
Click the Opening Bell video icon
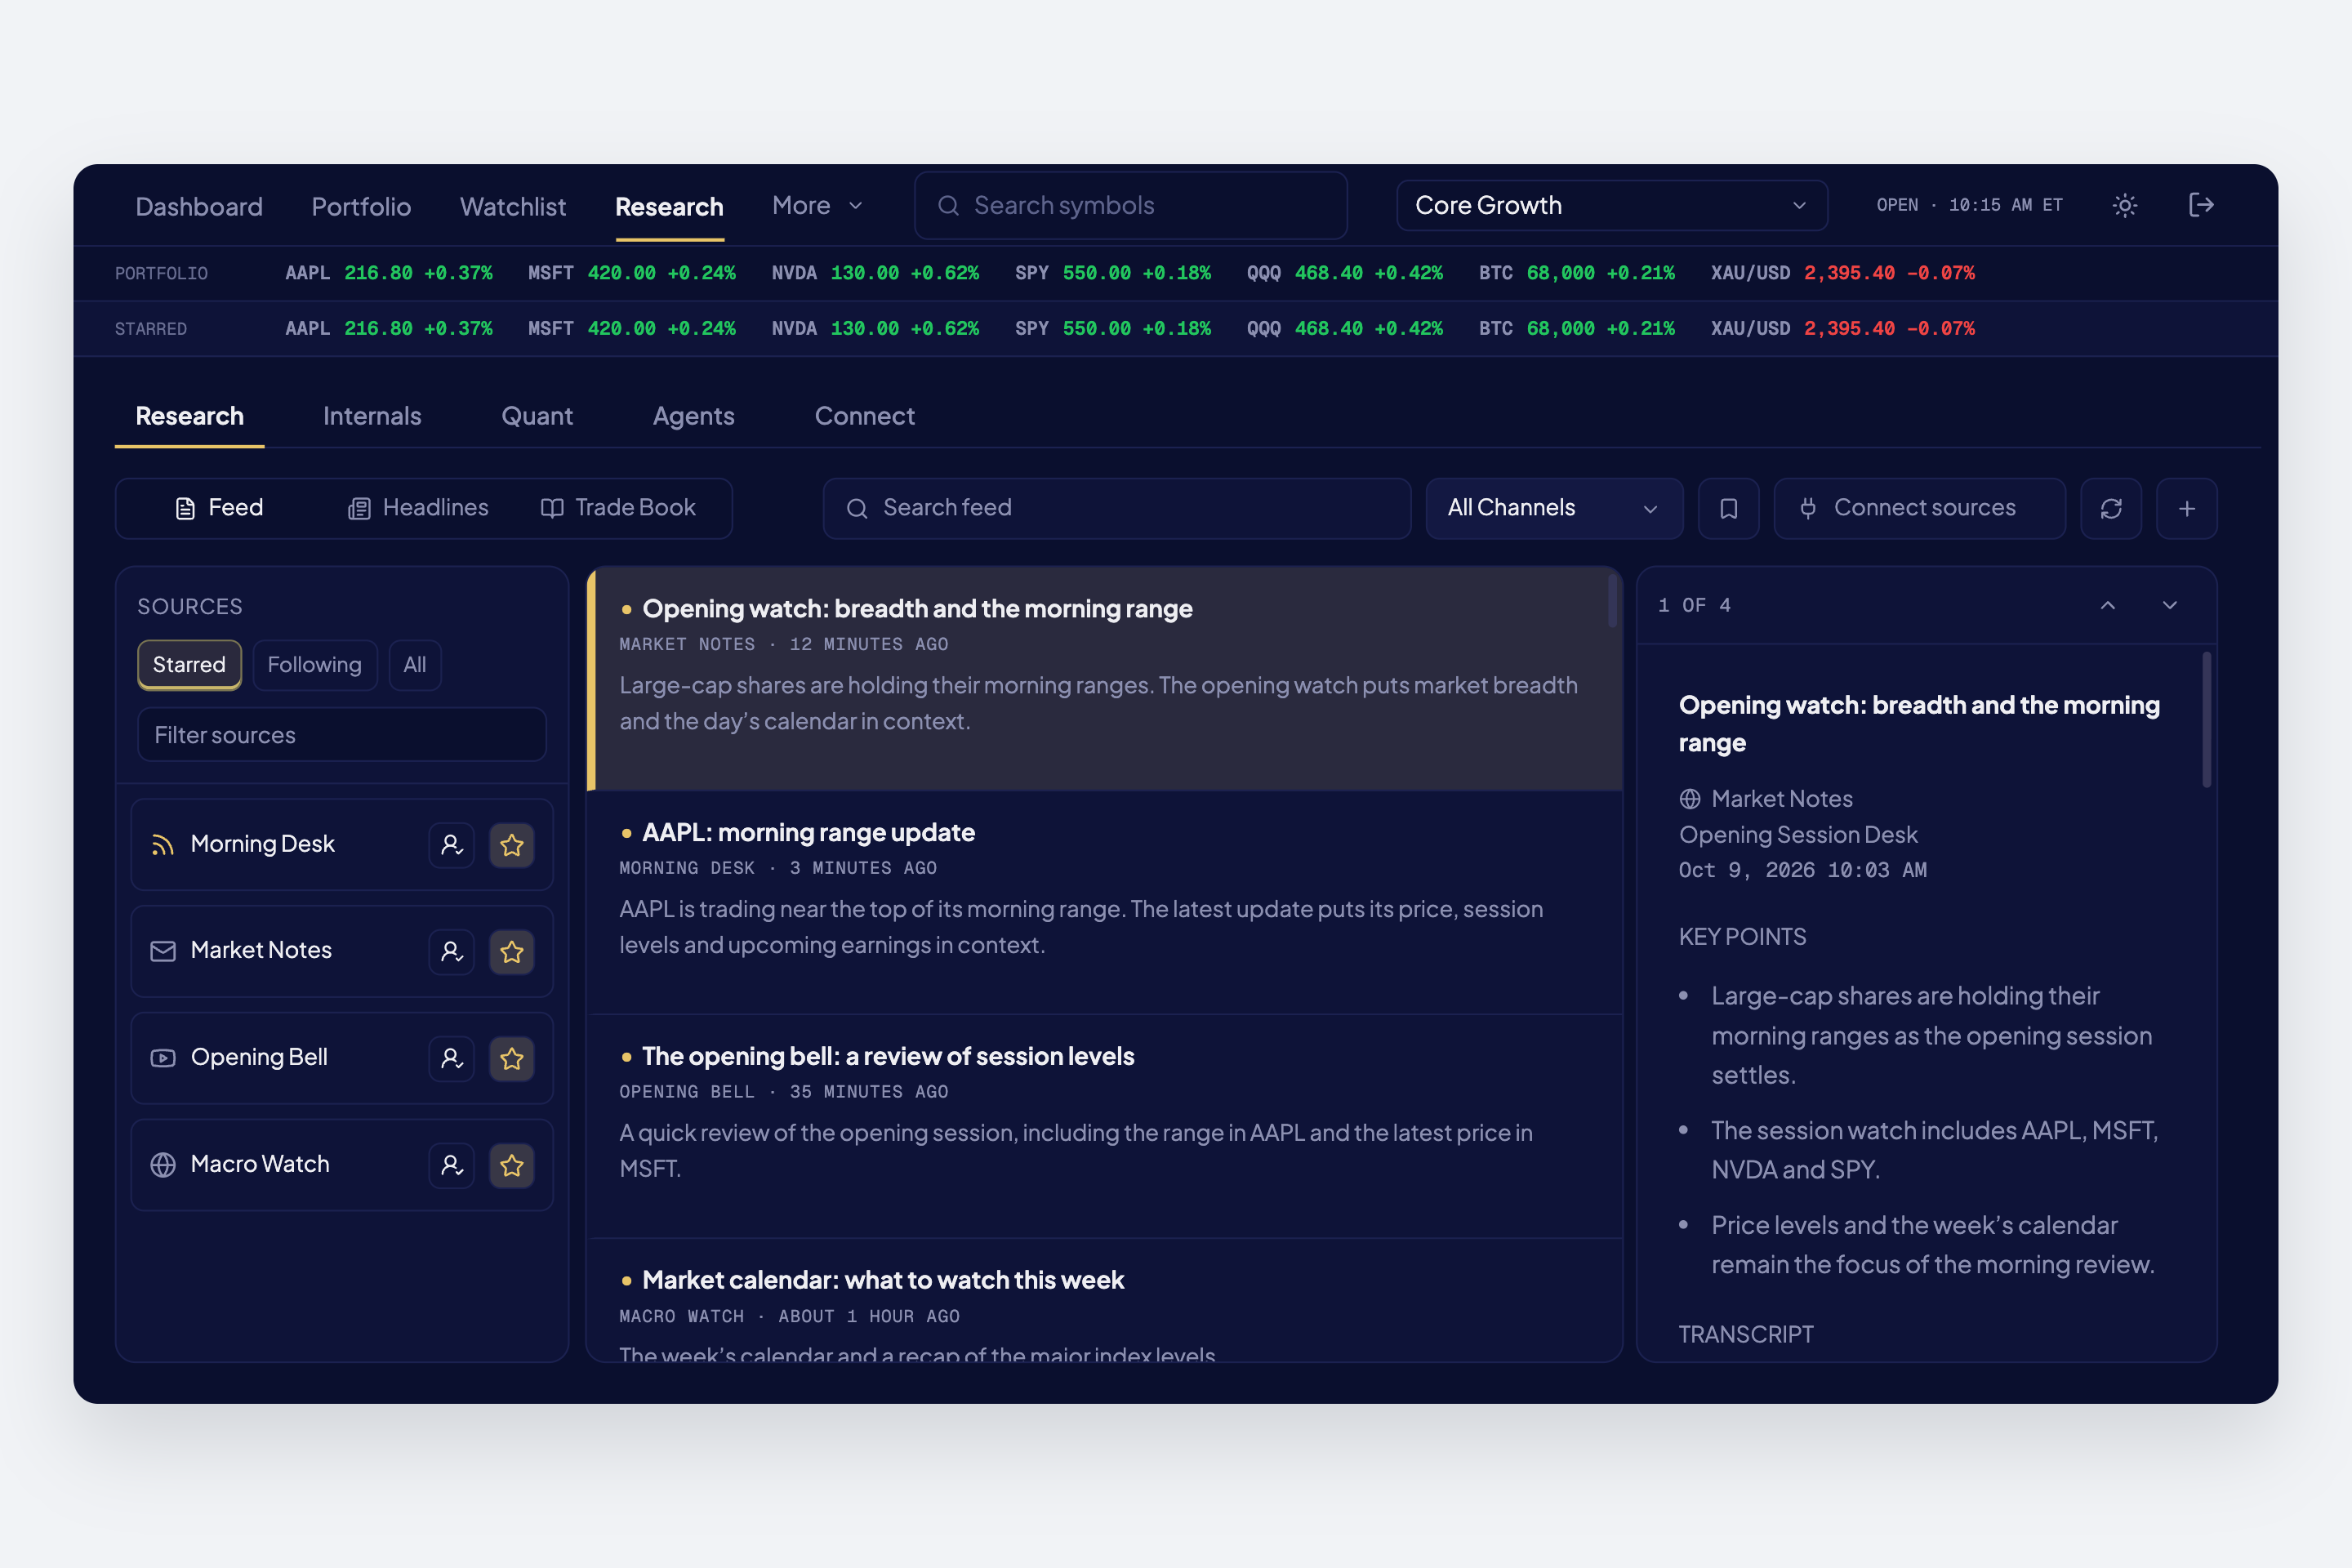[x=163, y=1058]
